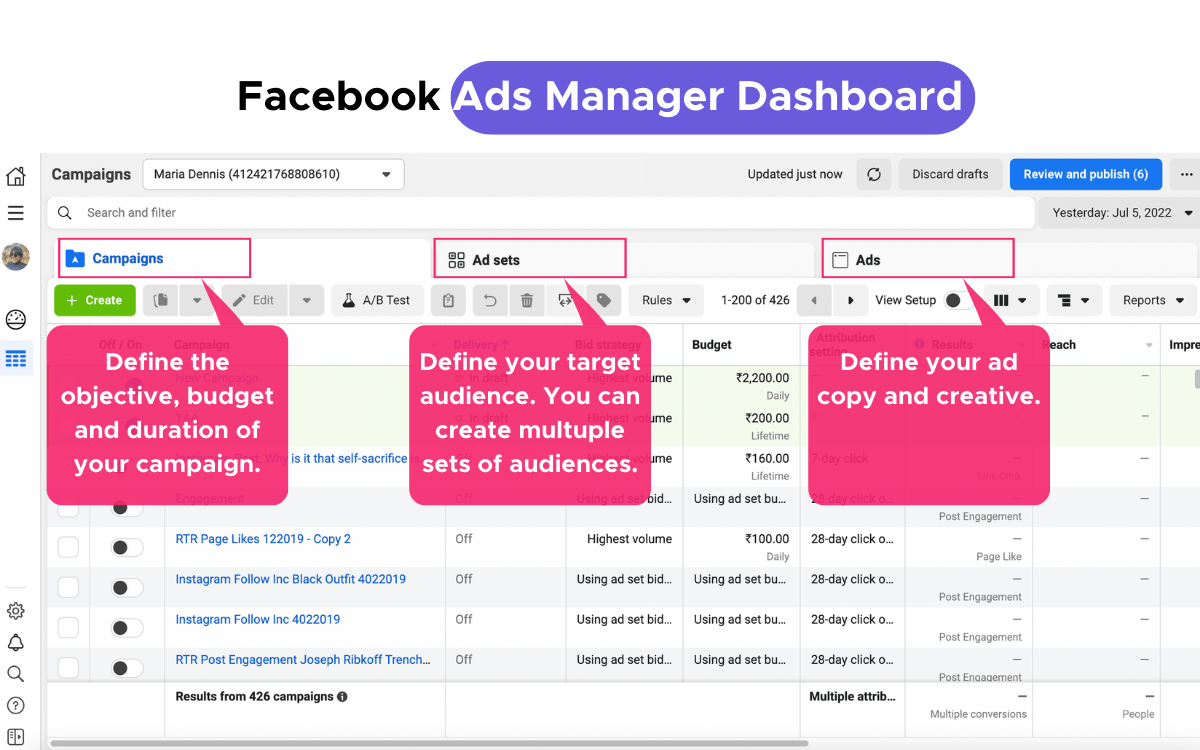Switch to the Ads tab
Screen dimensions: 1200x750
coord(917,258)
